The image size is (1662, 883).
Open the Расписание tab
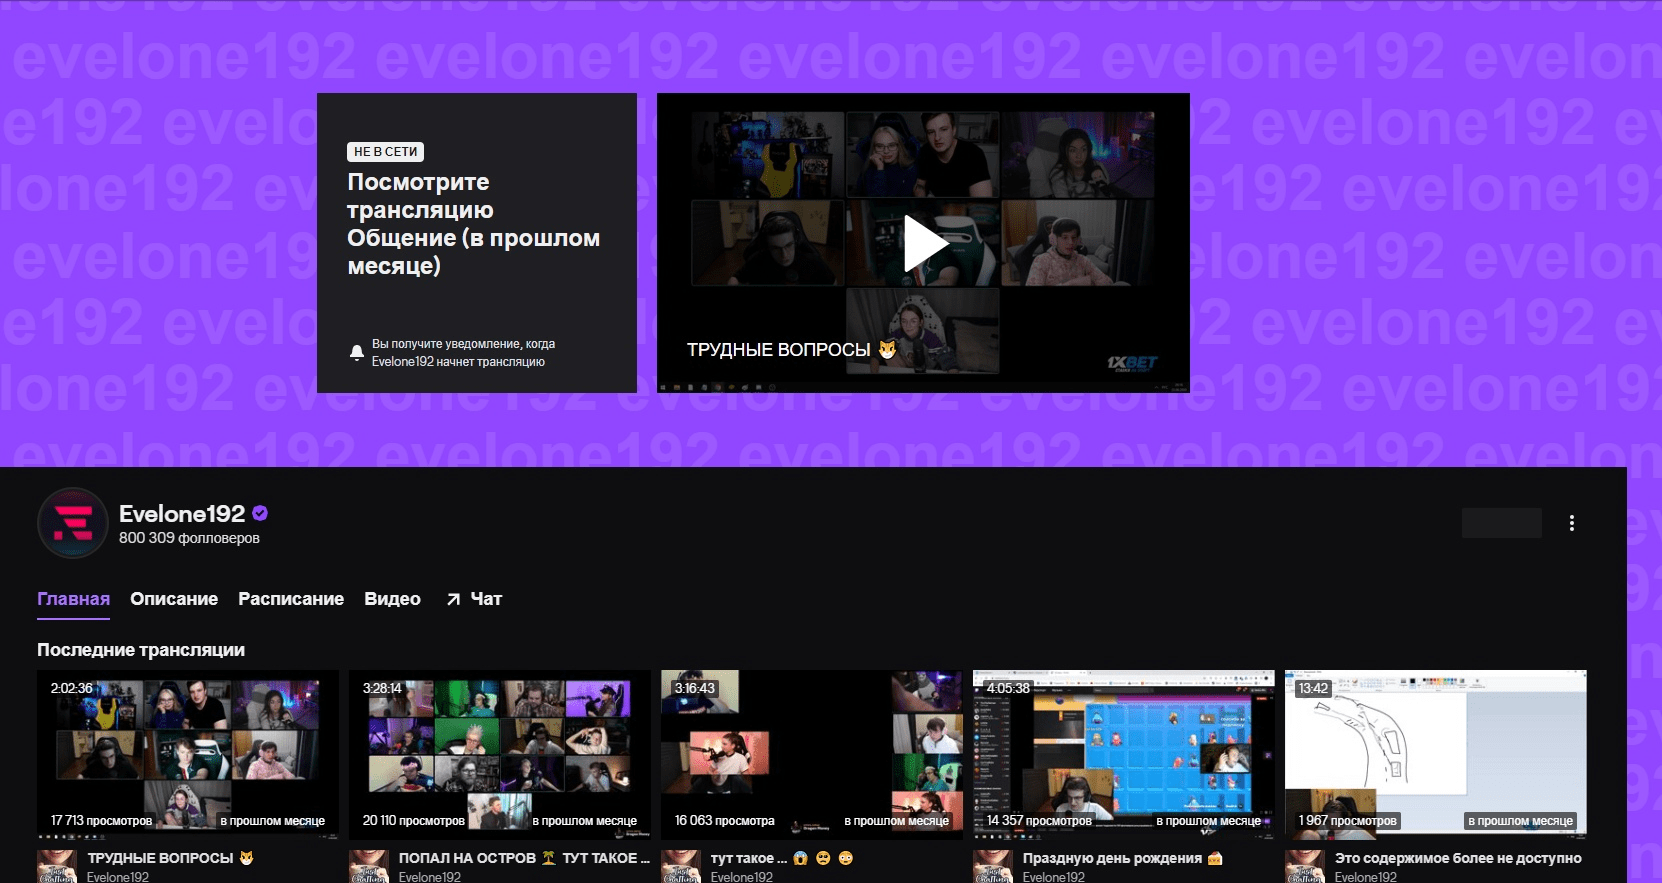(291, 599)
